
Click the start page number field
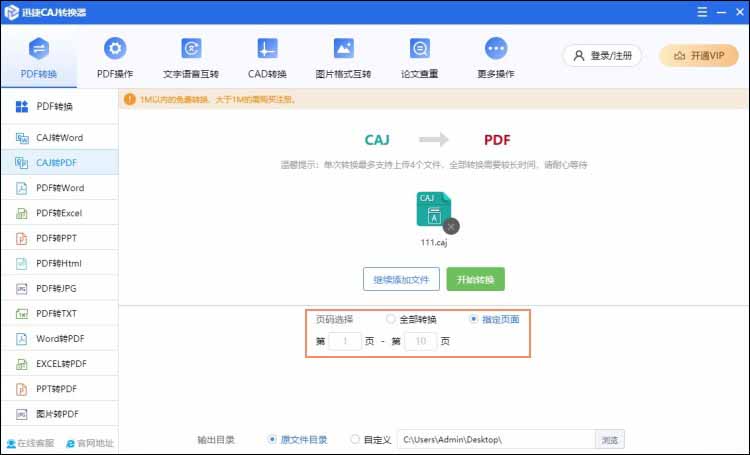[x=345, y=341]
